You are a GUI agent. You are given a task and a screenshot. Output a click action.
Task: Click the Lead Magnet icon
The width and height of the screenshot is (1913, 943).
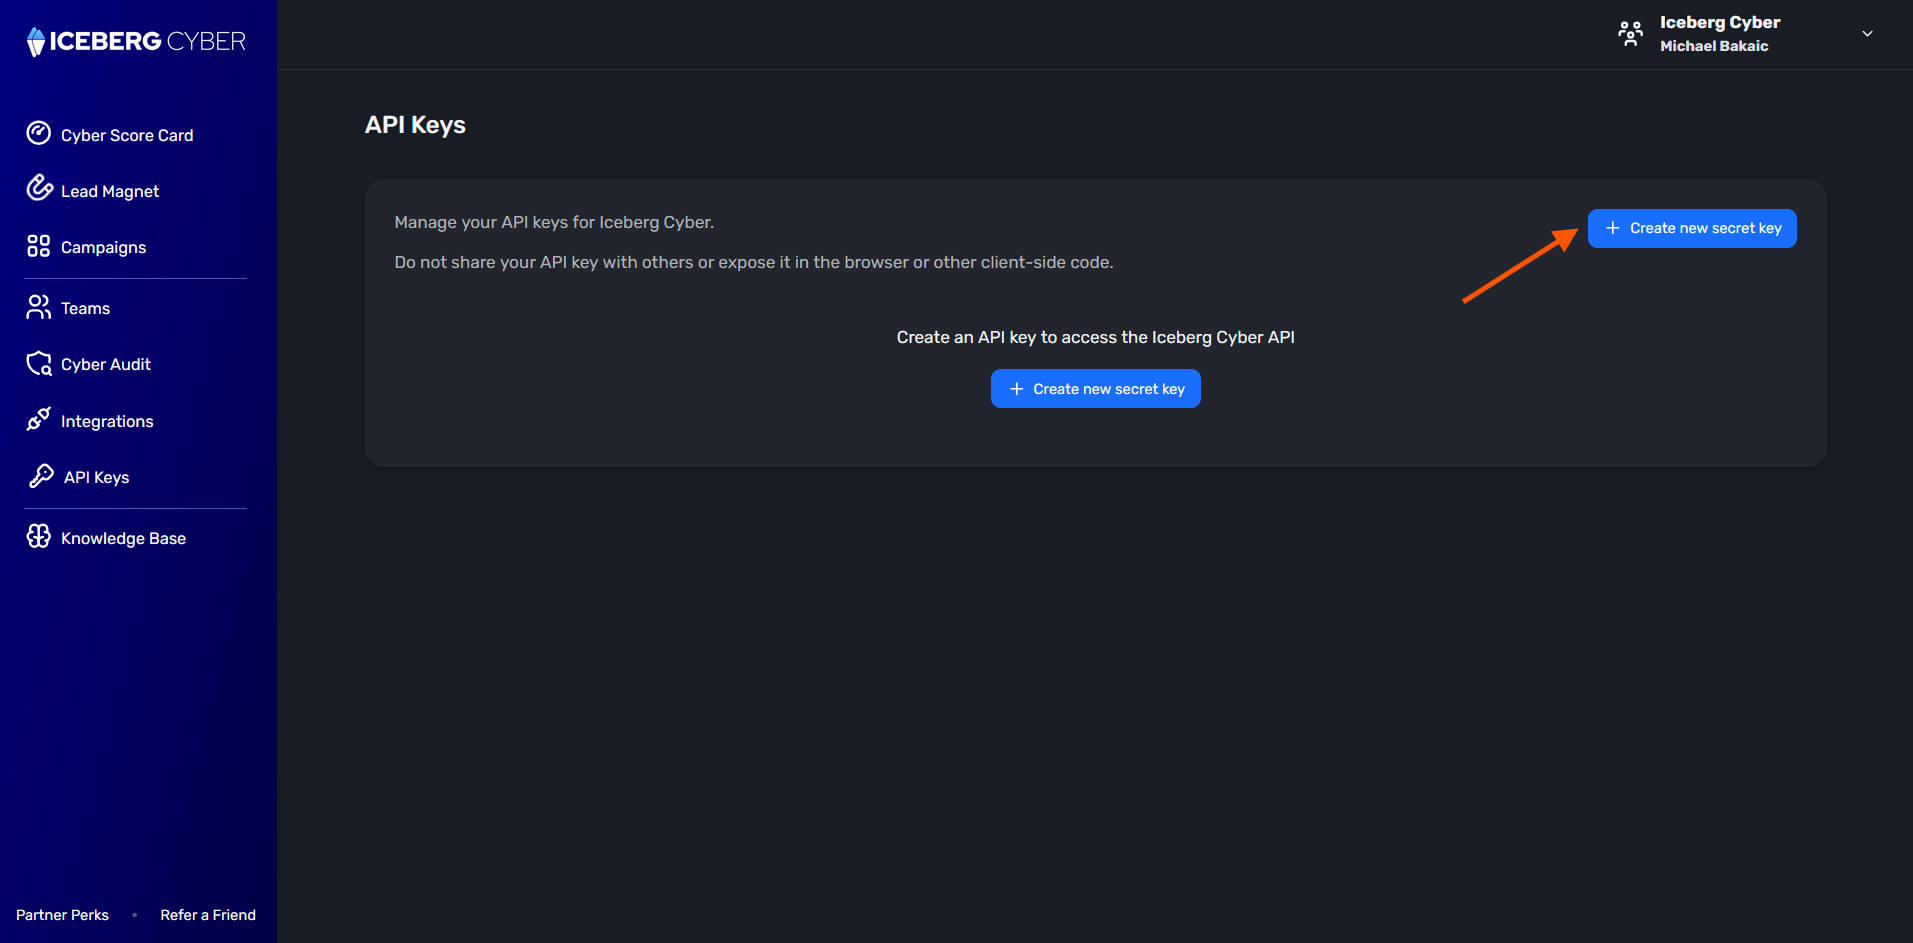coord(39,188)
